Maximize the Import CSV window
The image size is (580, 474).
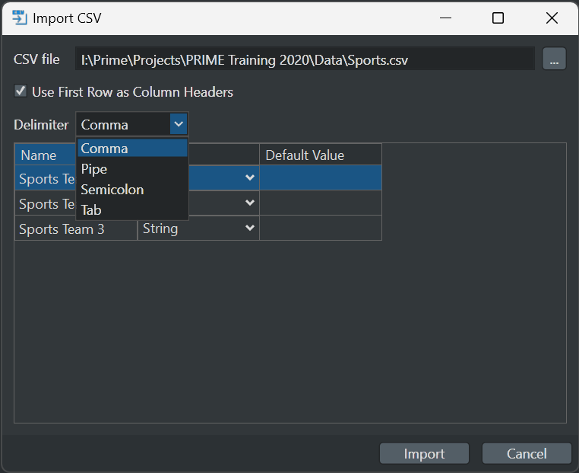click(498, 18)
